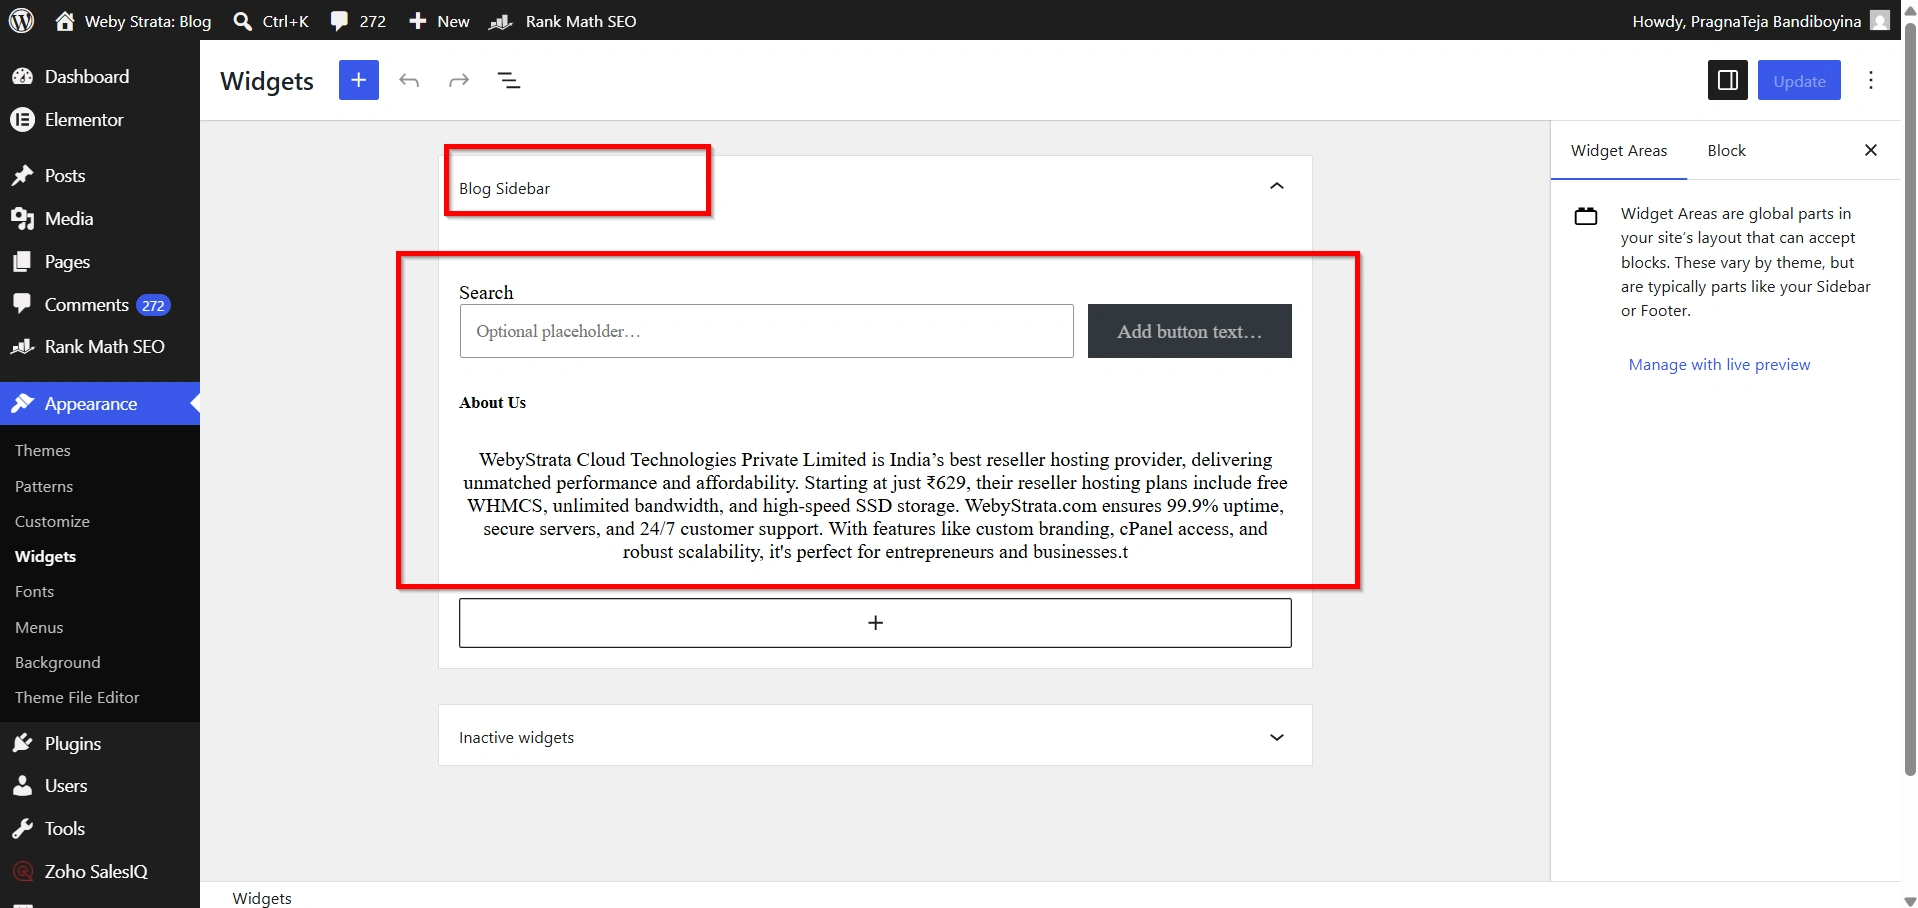Click the Blog Sidebar title
The width and height of the screenshot is (1918, 908).
504,189
